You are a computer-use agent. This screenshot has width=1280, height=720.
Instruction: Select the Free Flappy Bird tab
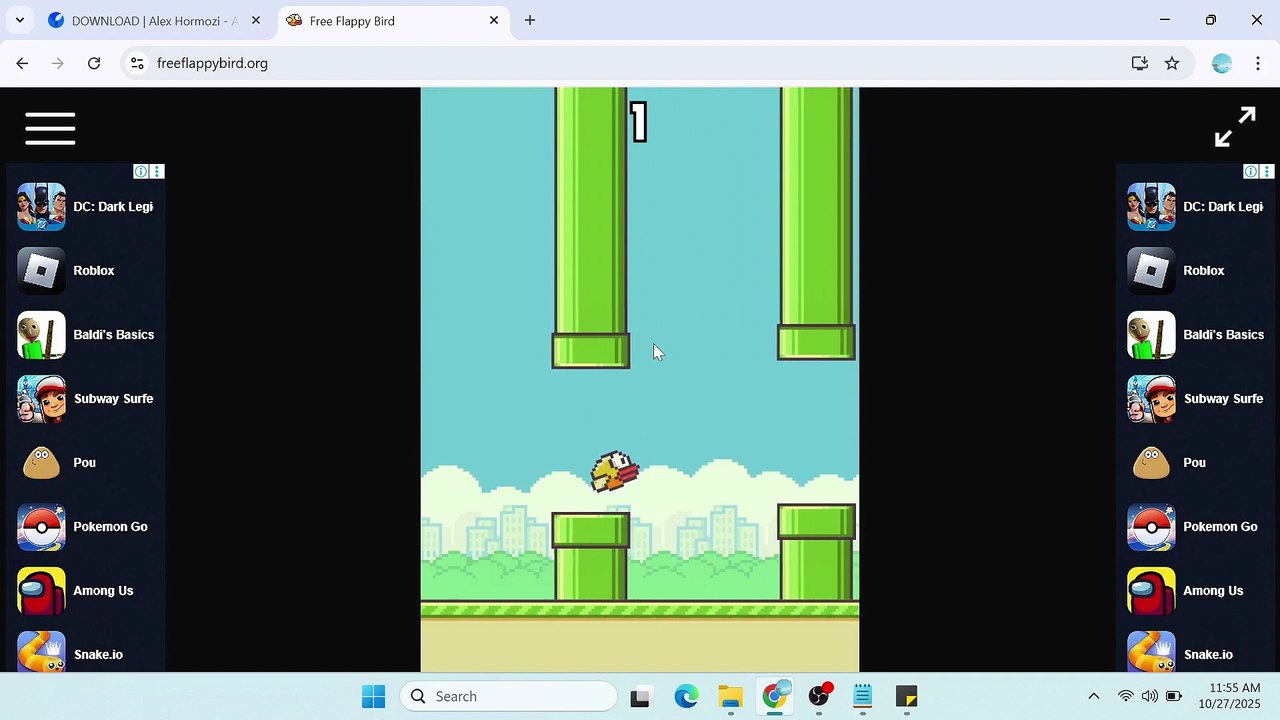(x=391, y=20)
